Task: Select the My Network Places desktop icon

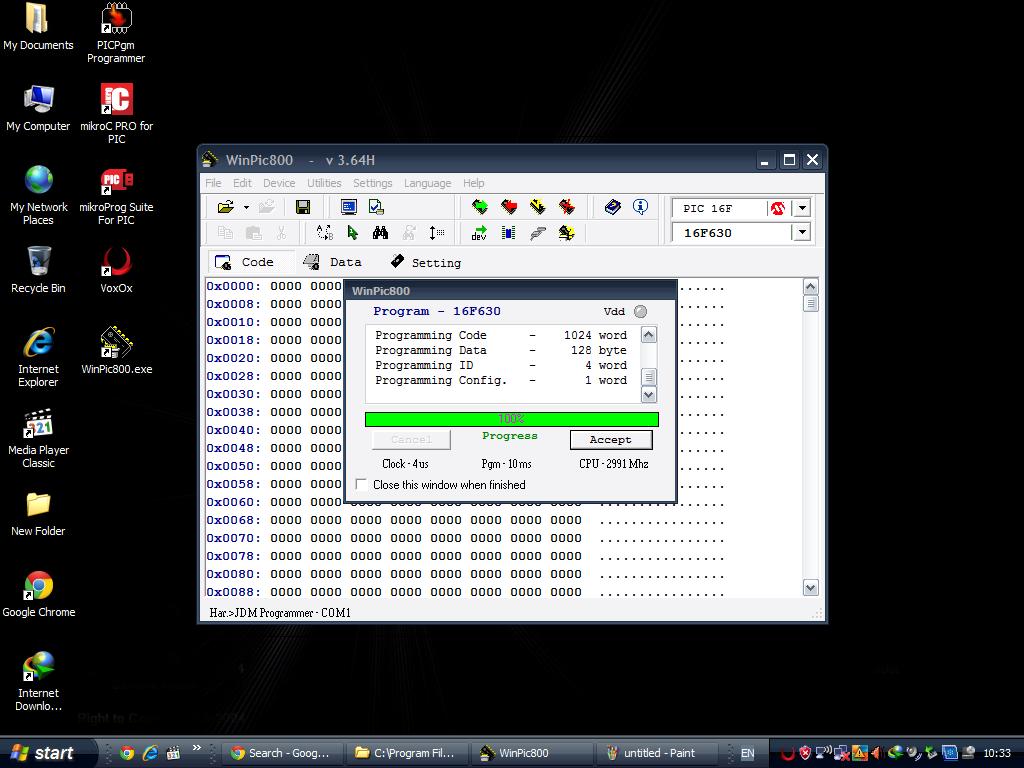Action: pos(39,195)
